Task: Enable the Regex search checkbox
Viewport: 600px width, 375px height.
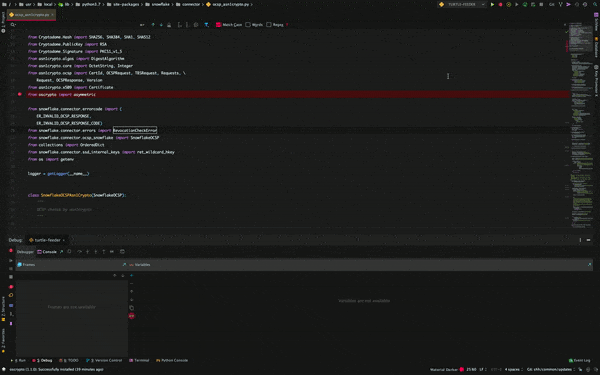Action: click(x=269, y=24)
